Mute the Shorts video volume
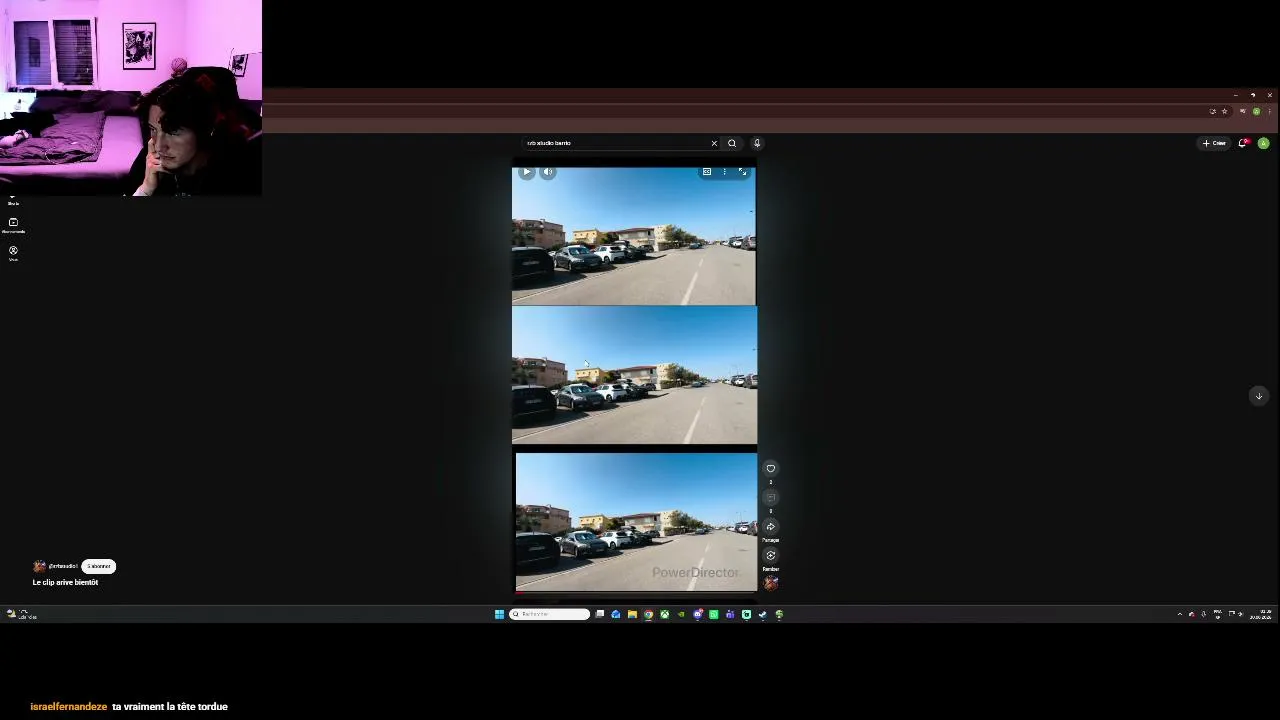The image size is (1280, 720). [548, 172]
